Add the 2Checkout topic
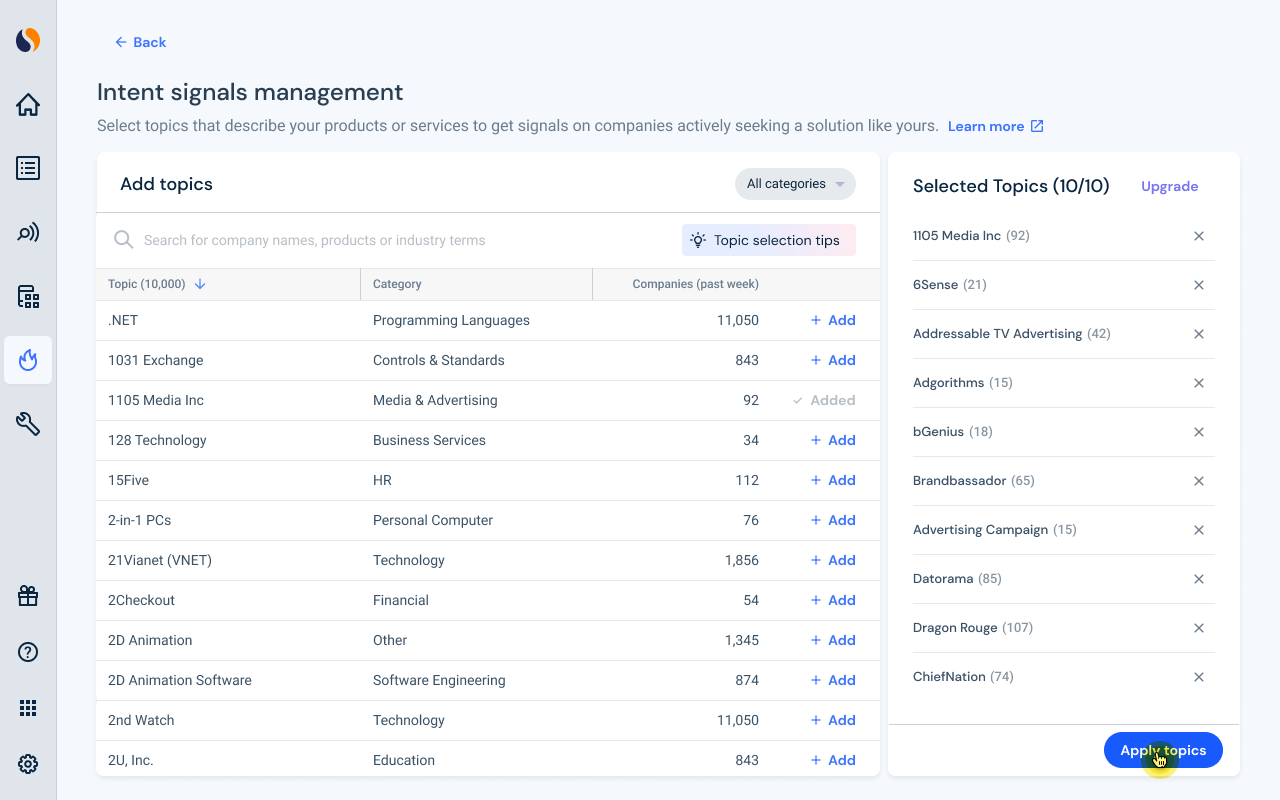This screenshot has height=800, width=1280. click(833, 600)
